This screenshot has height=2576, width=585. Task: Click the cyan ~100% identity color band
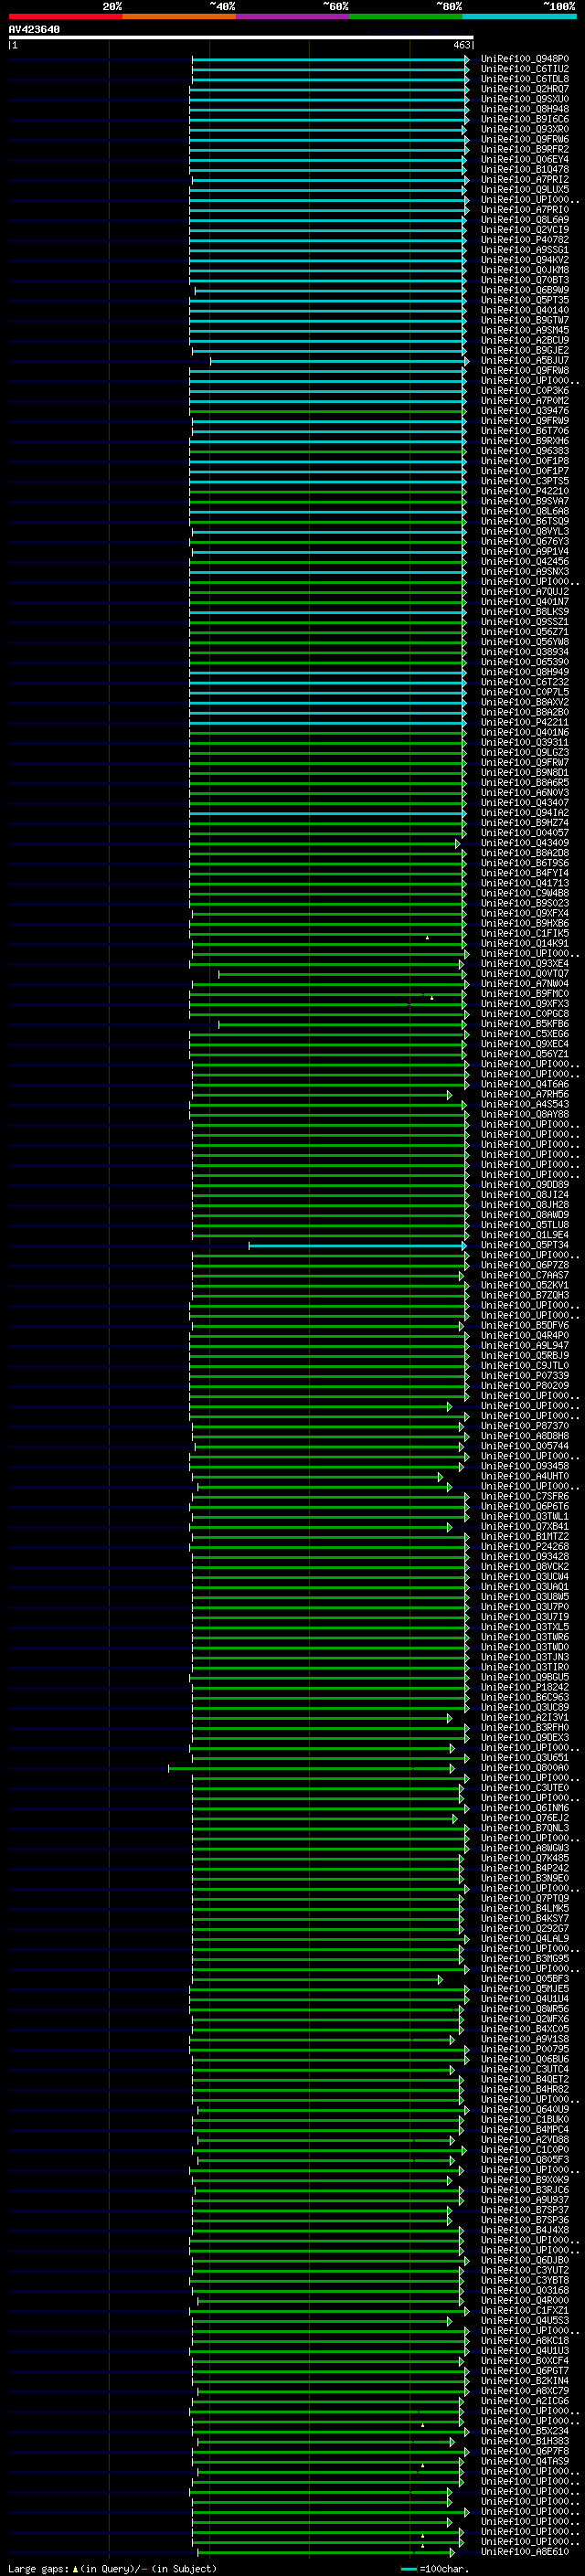pos(520,16)
